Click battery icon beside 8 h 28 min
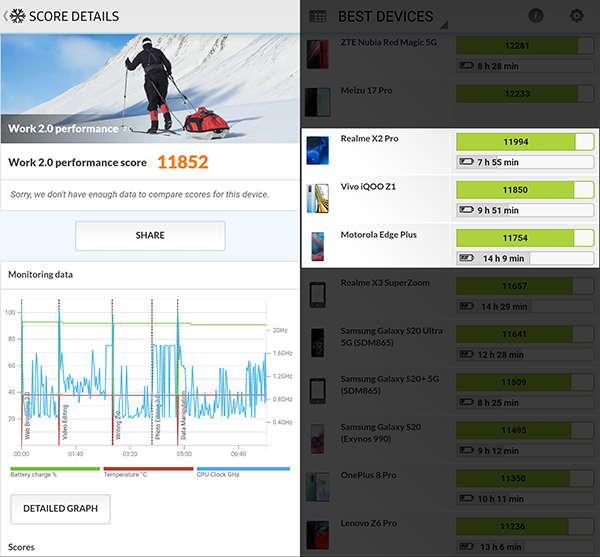 [x=466, y=66]
